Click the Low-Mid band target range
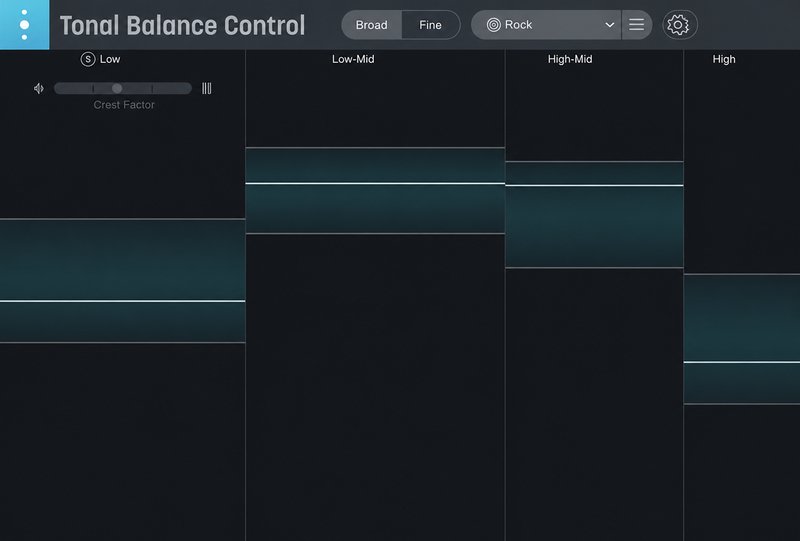The width and height of the screenshot is (800, 541). 375,190
